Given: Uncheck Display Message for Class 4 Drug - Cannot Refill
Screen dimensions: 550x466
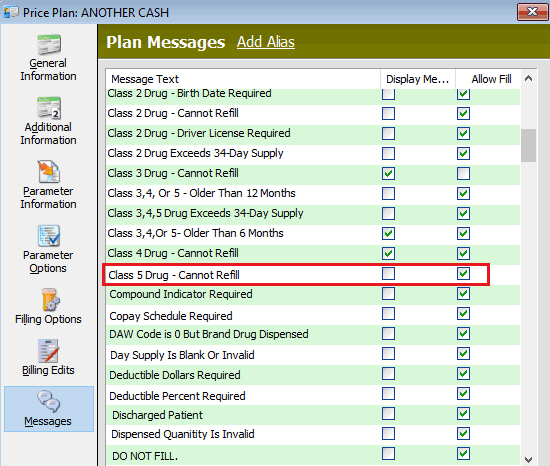Looking at the screenshot, I should 388,253.
